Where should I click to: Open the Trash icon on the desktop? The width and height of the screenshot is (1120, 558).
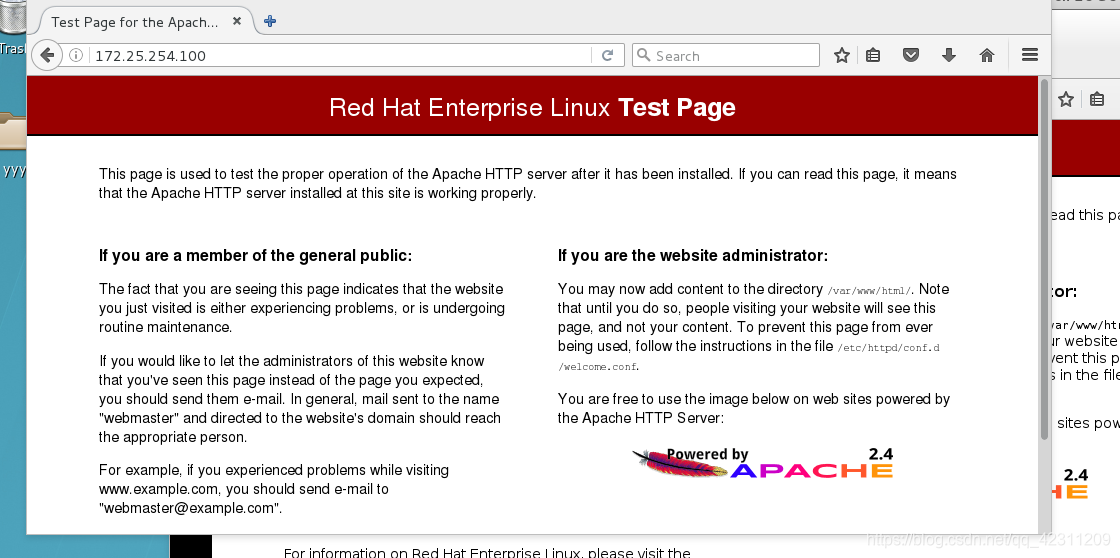[x=13, y=29]
